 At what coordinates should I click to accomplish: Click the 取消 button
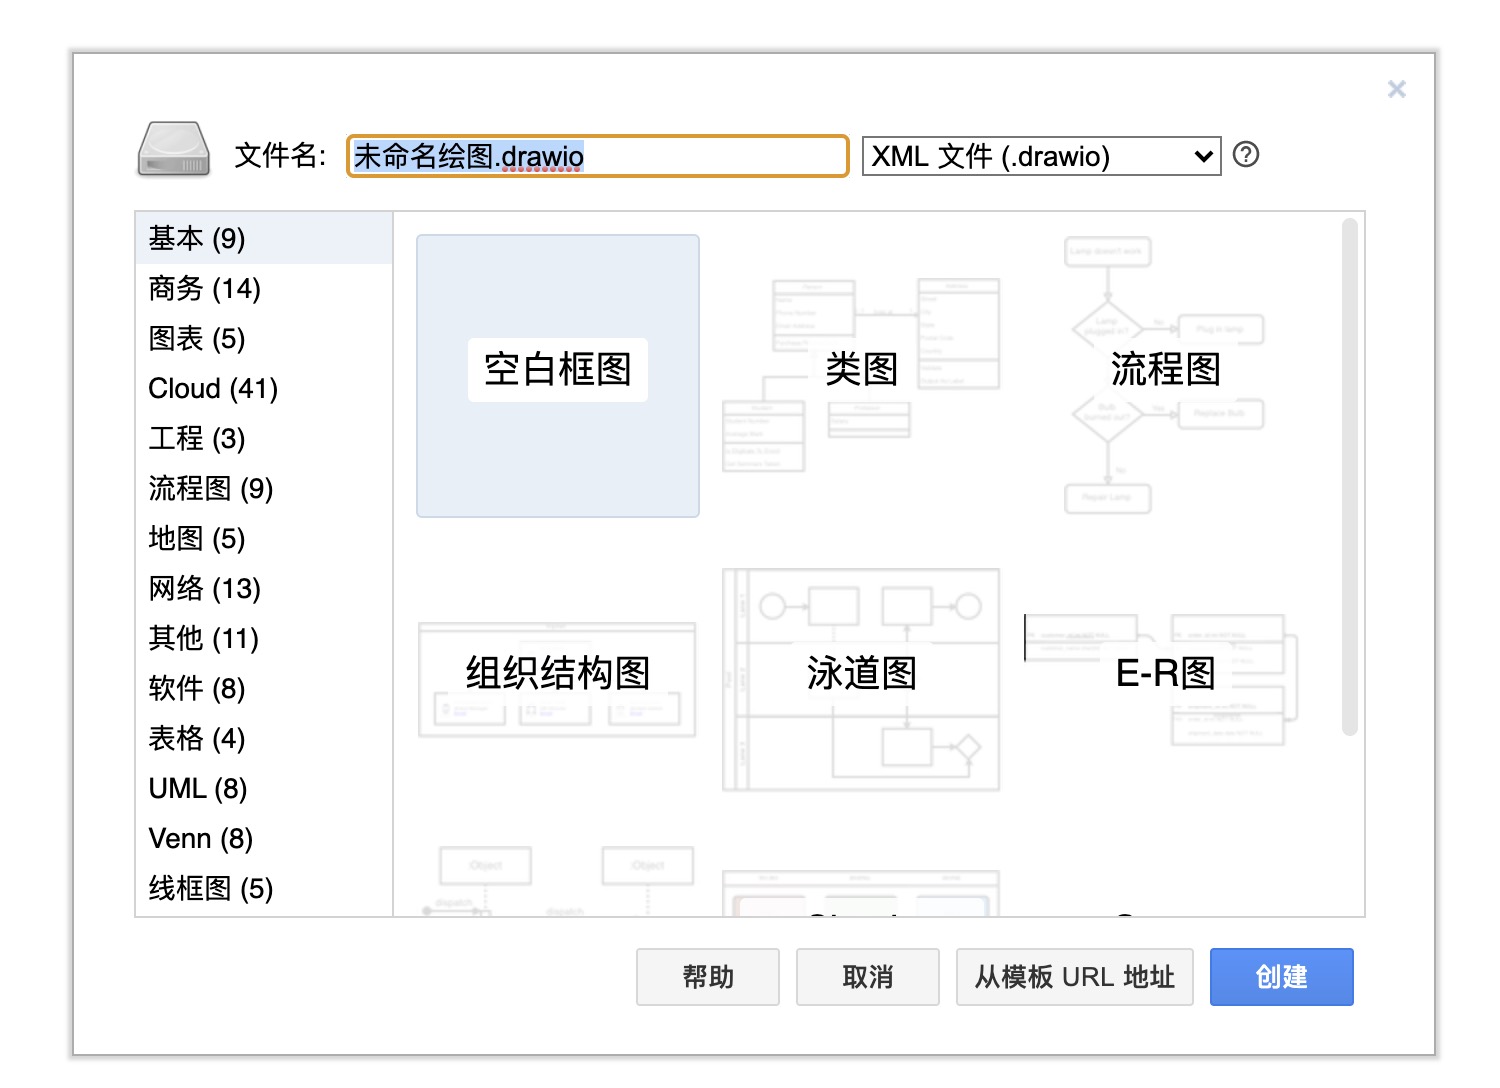coord(868,977)
